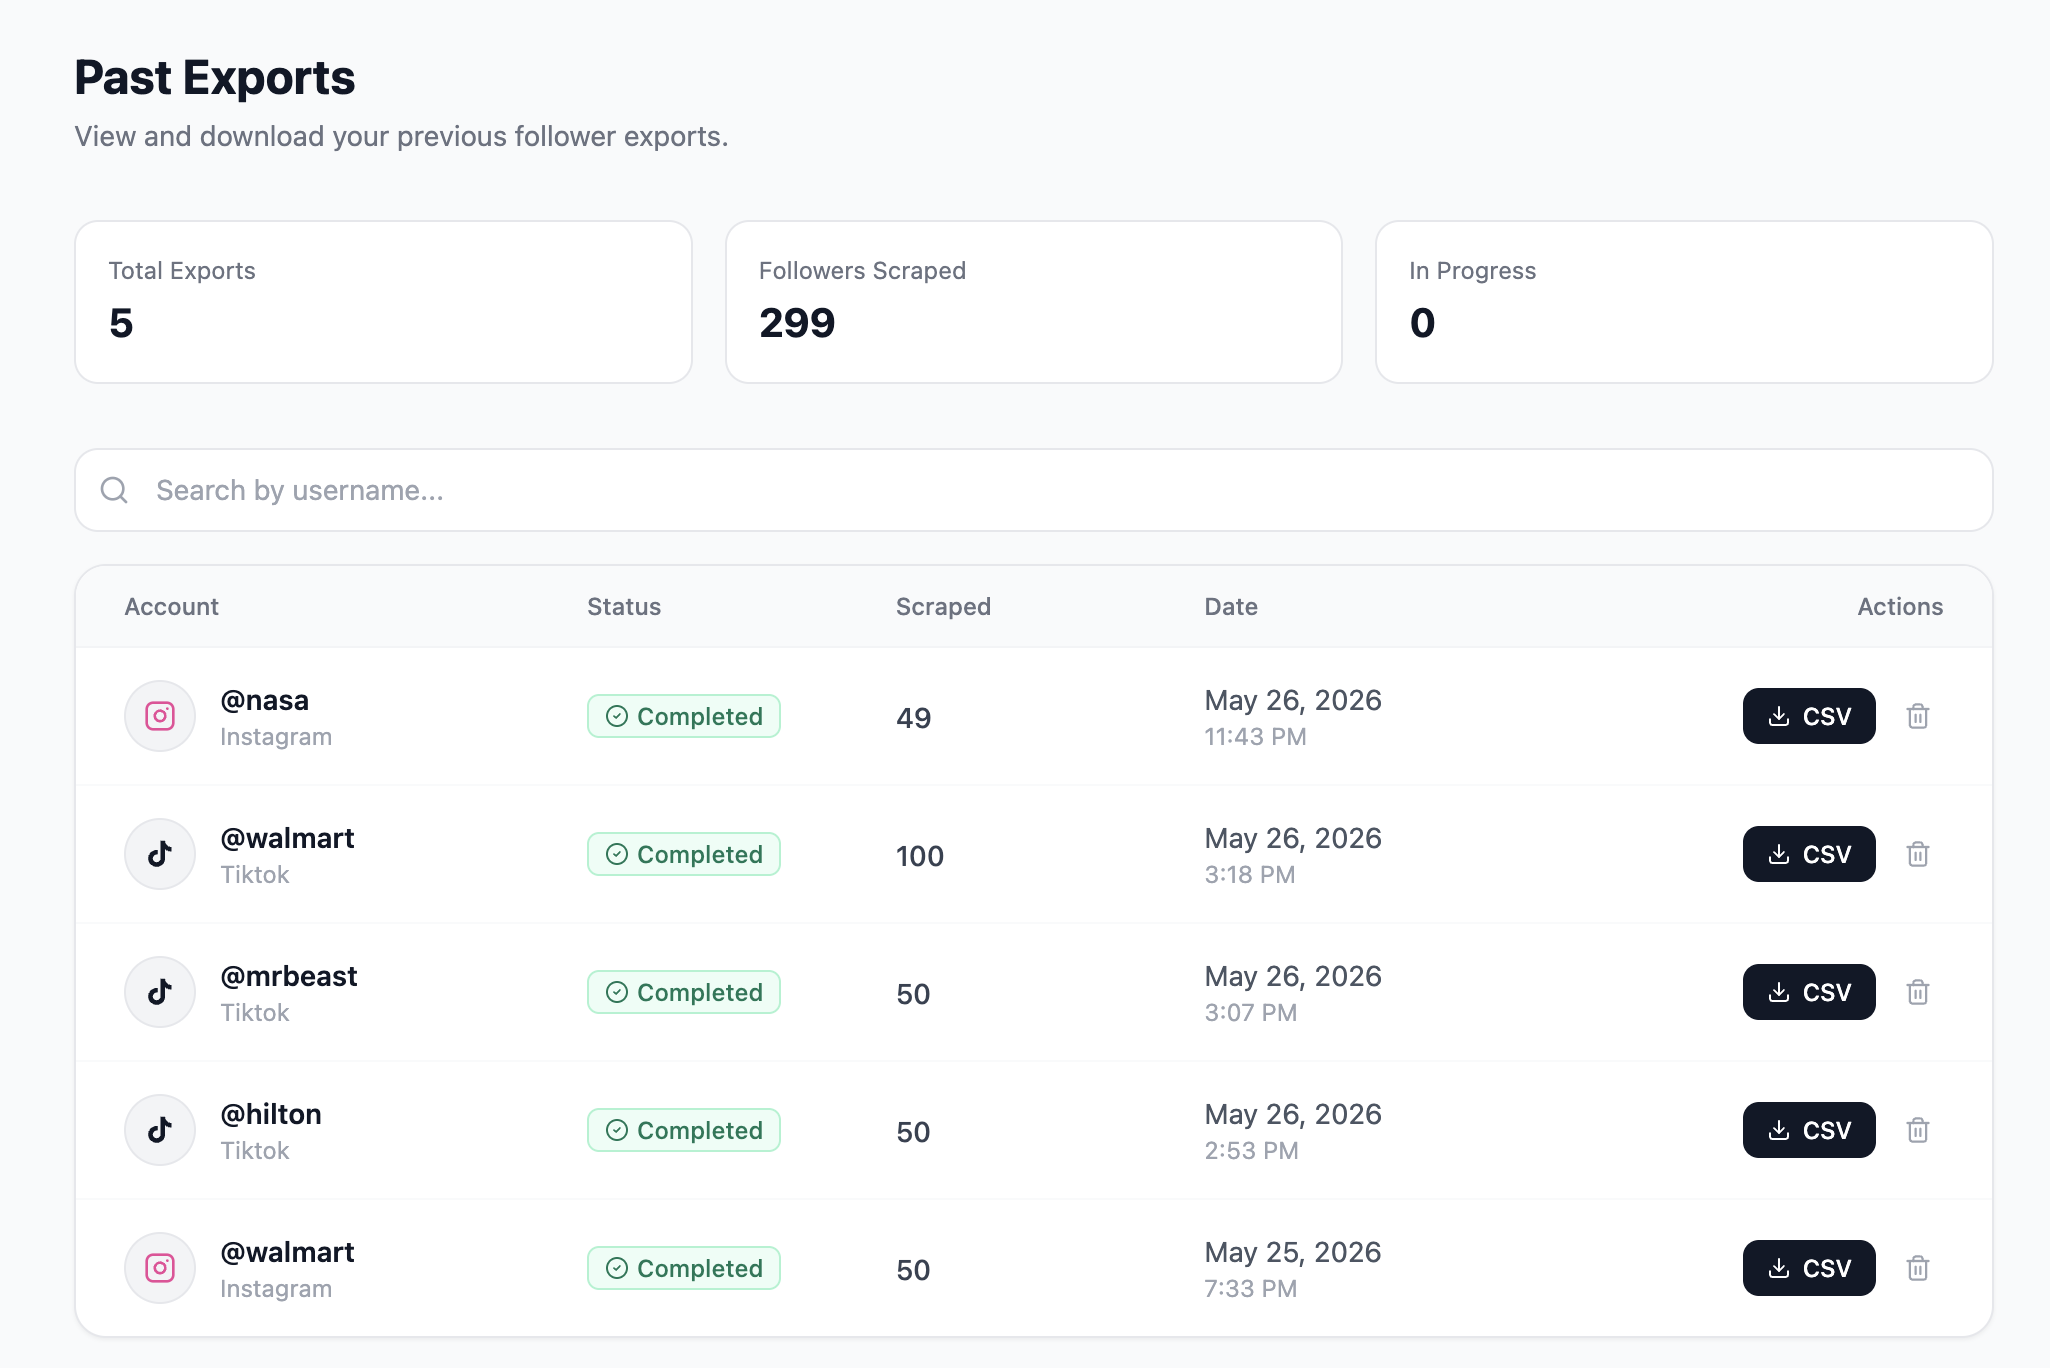
Task: Select the Followers Scraped card
Action: click(x=1034, y=302)
